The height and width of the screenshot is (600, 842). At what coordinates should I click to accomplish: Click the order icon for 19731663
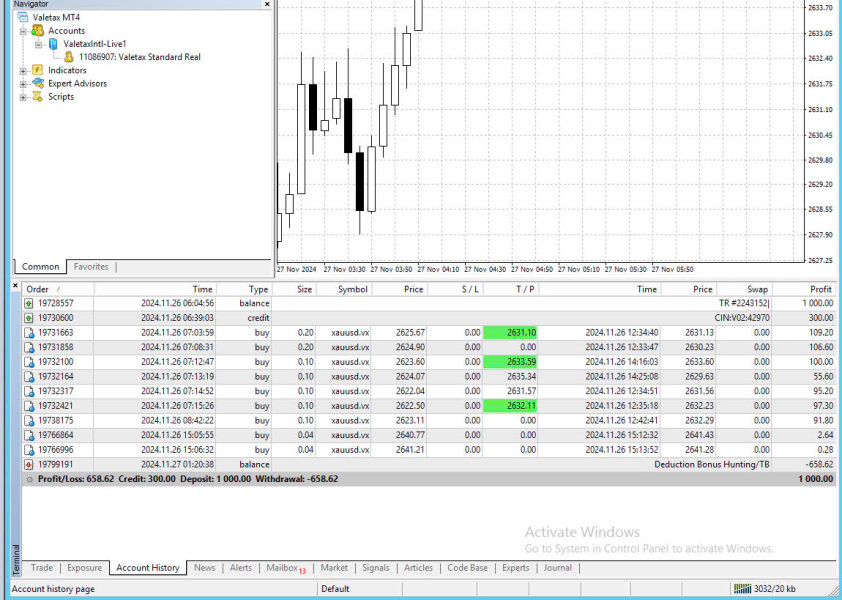[29, 332]
